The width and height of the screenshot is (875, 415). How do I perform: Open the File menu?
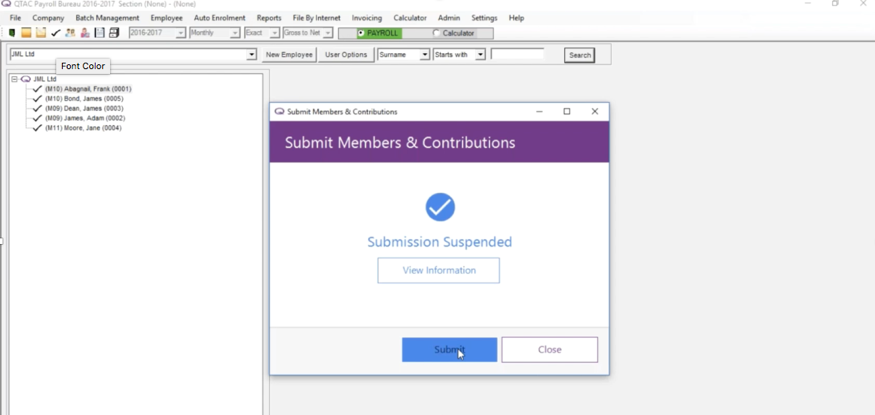click(16, 18)
